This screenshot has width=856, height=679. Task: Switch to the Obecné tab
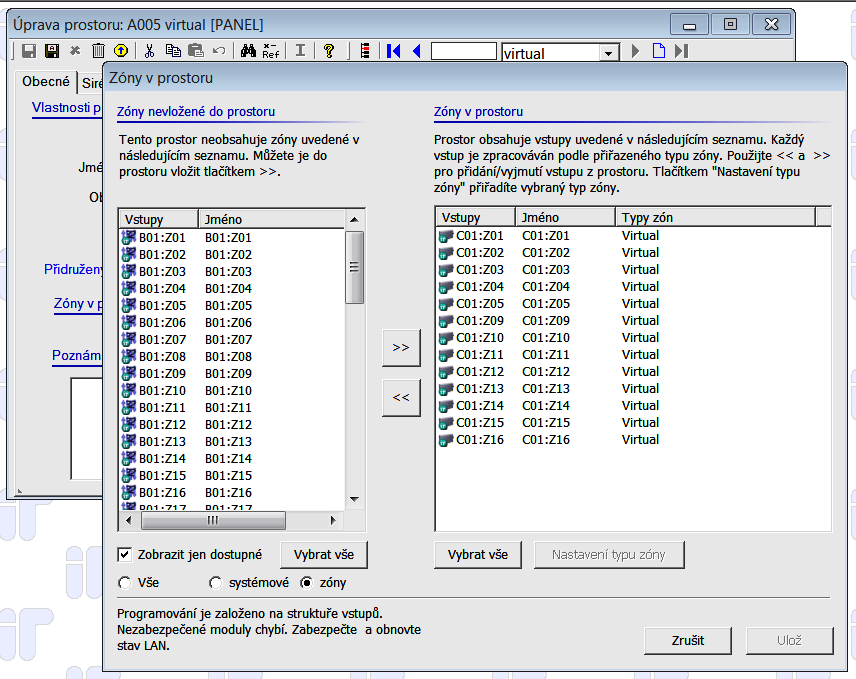pos(46,82)
